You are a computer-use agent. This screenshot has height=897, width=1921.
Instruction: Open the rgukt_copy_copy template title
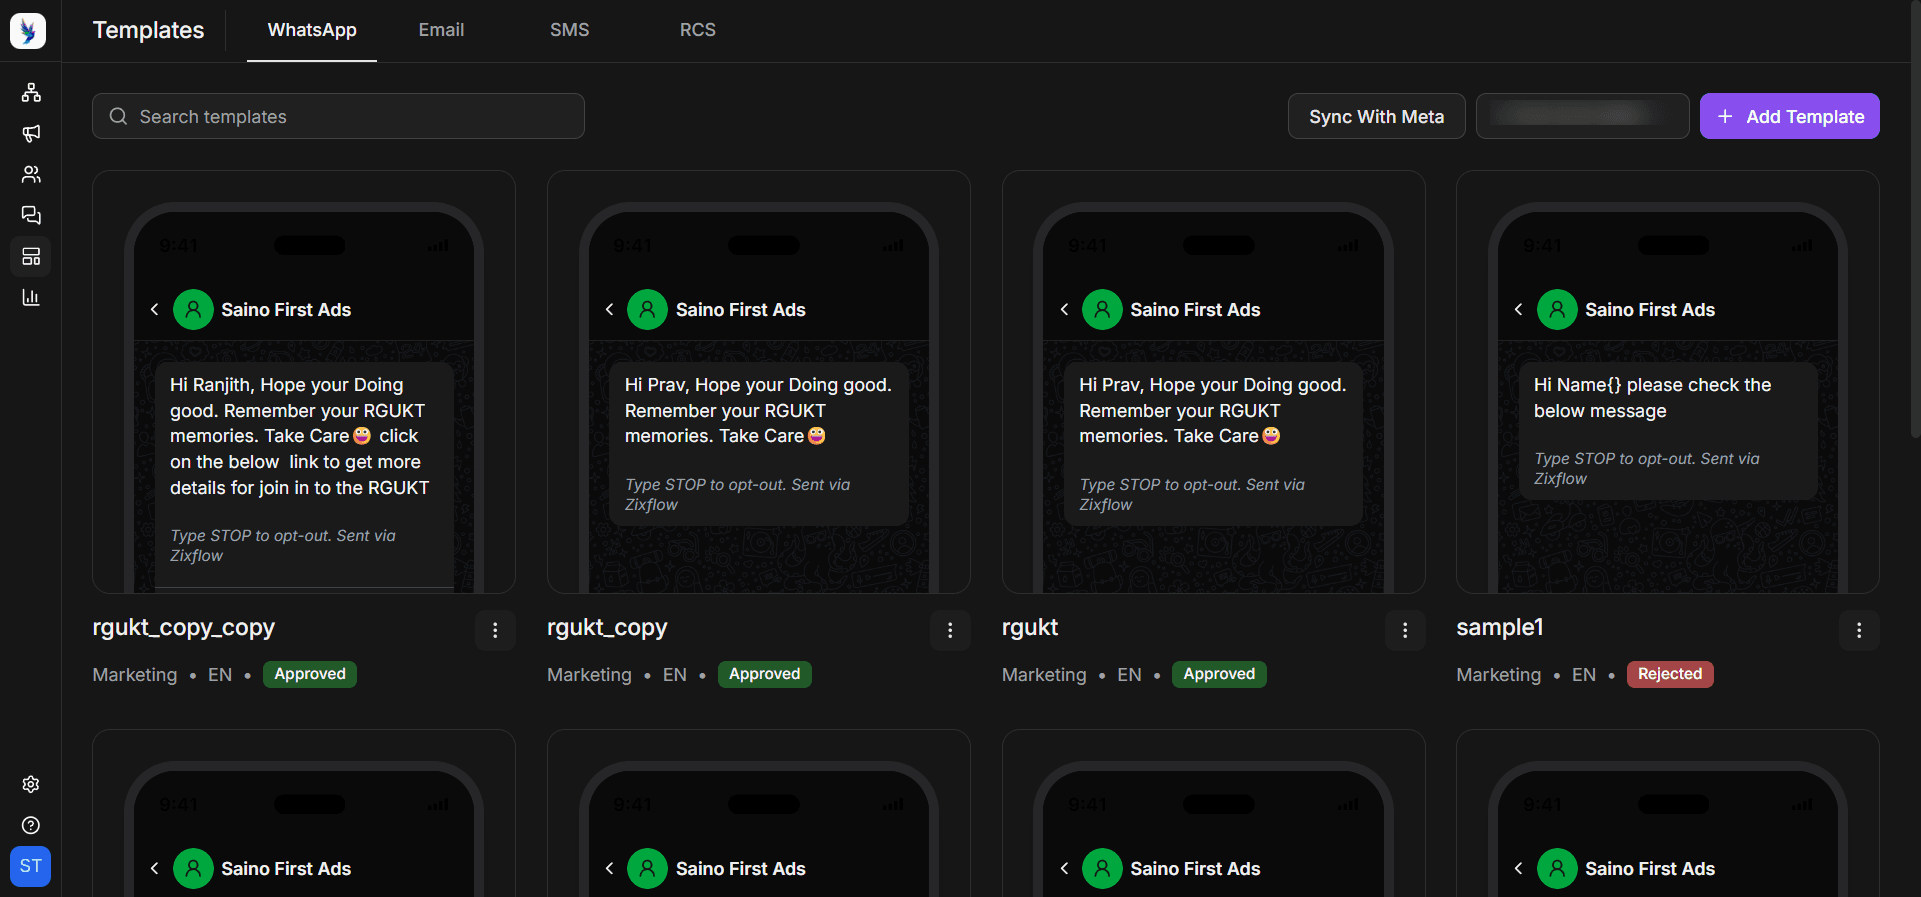tap(183, 628)
